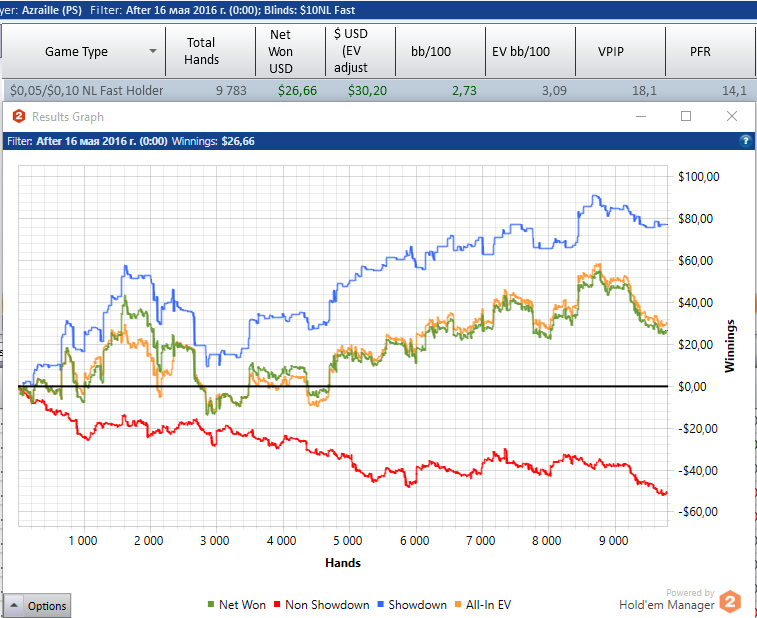
Task: Click the $ USD (EV adjust) column header
Action: (x=360, y=51)
